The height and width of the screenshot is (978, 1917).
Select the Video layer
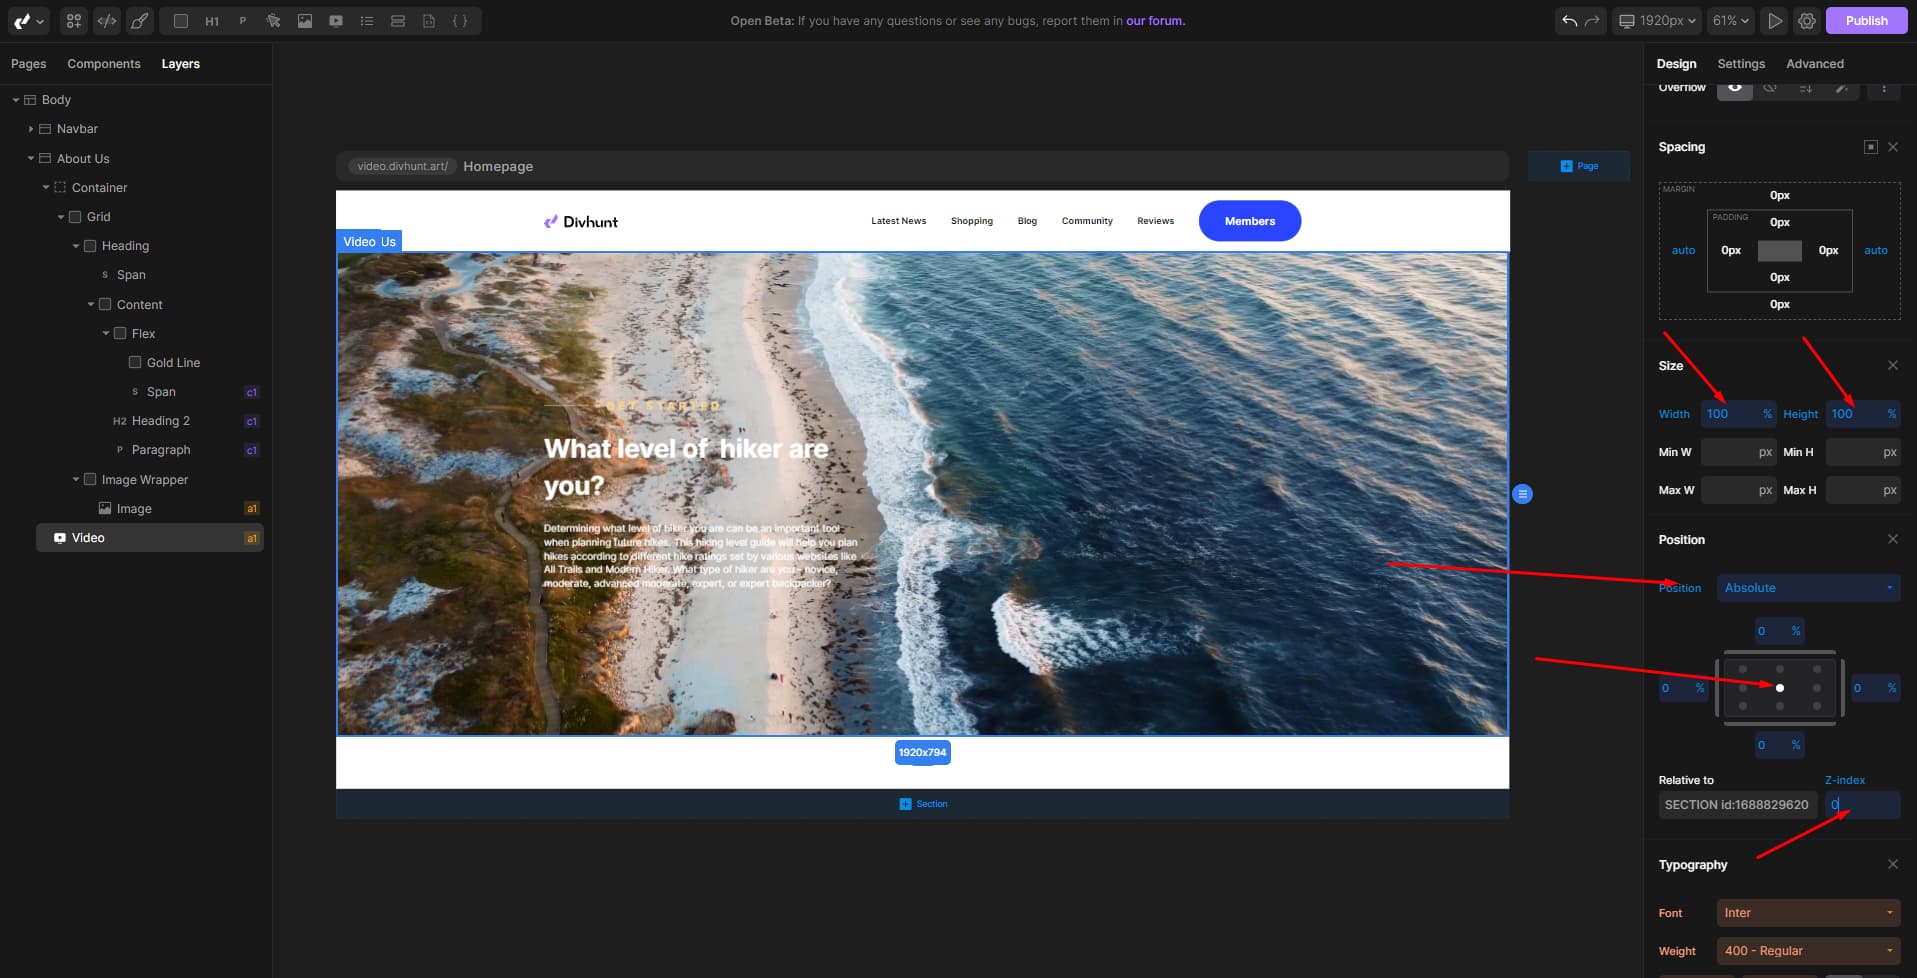150,538
